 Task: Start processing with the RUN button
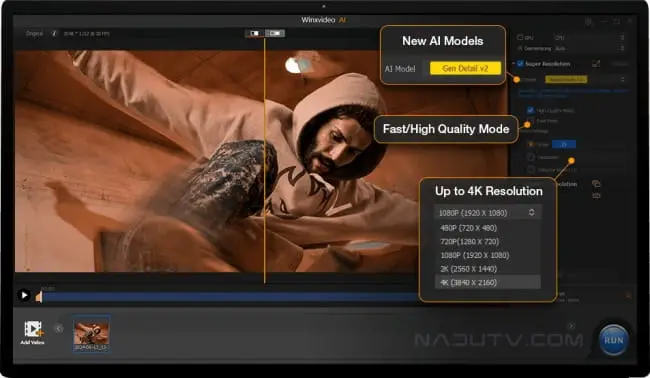pos(614,340)
